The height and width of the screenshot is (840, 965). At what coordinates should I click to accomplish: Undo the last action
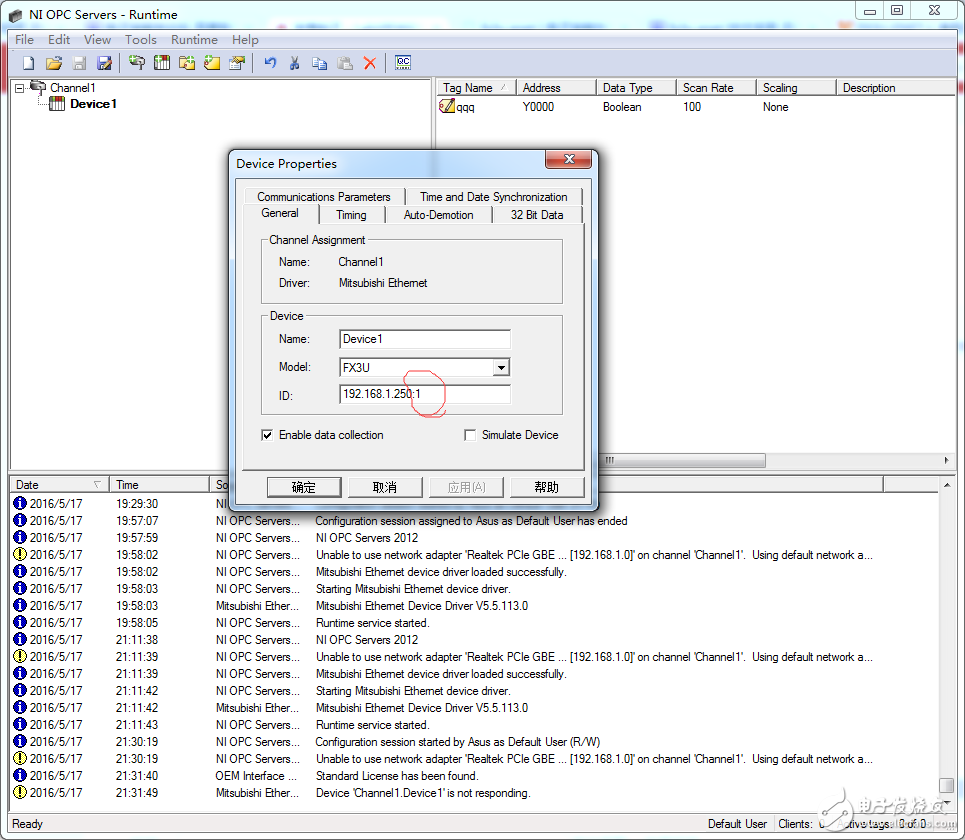(x=270, y=63)
